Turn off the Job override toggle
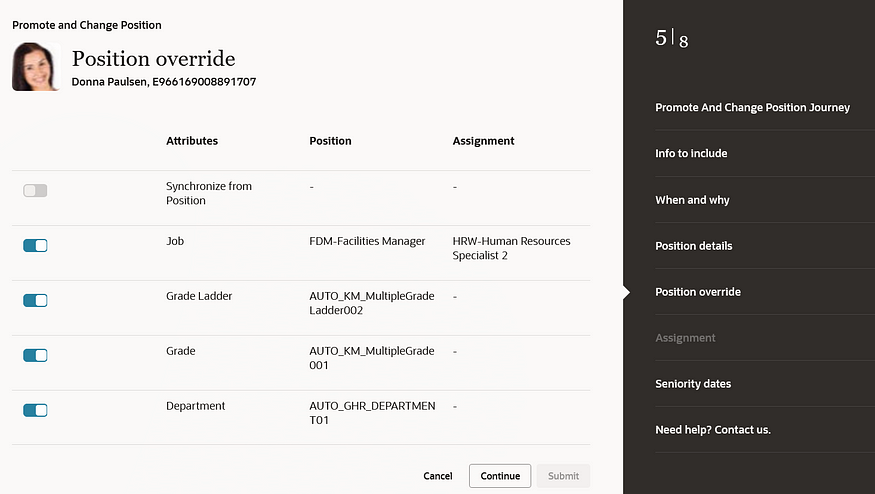Viewport: 875px width, 494px height. click(35, 245)
